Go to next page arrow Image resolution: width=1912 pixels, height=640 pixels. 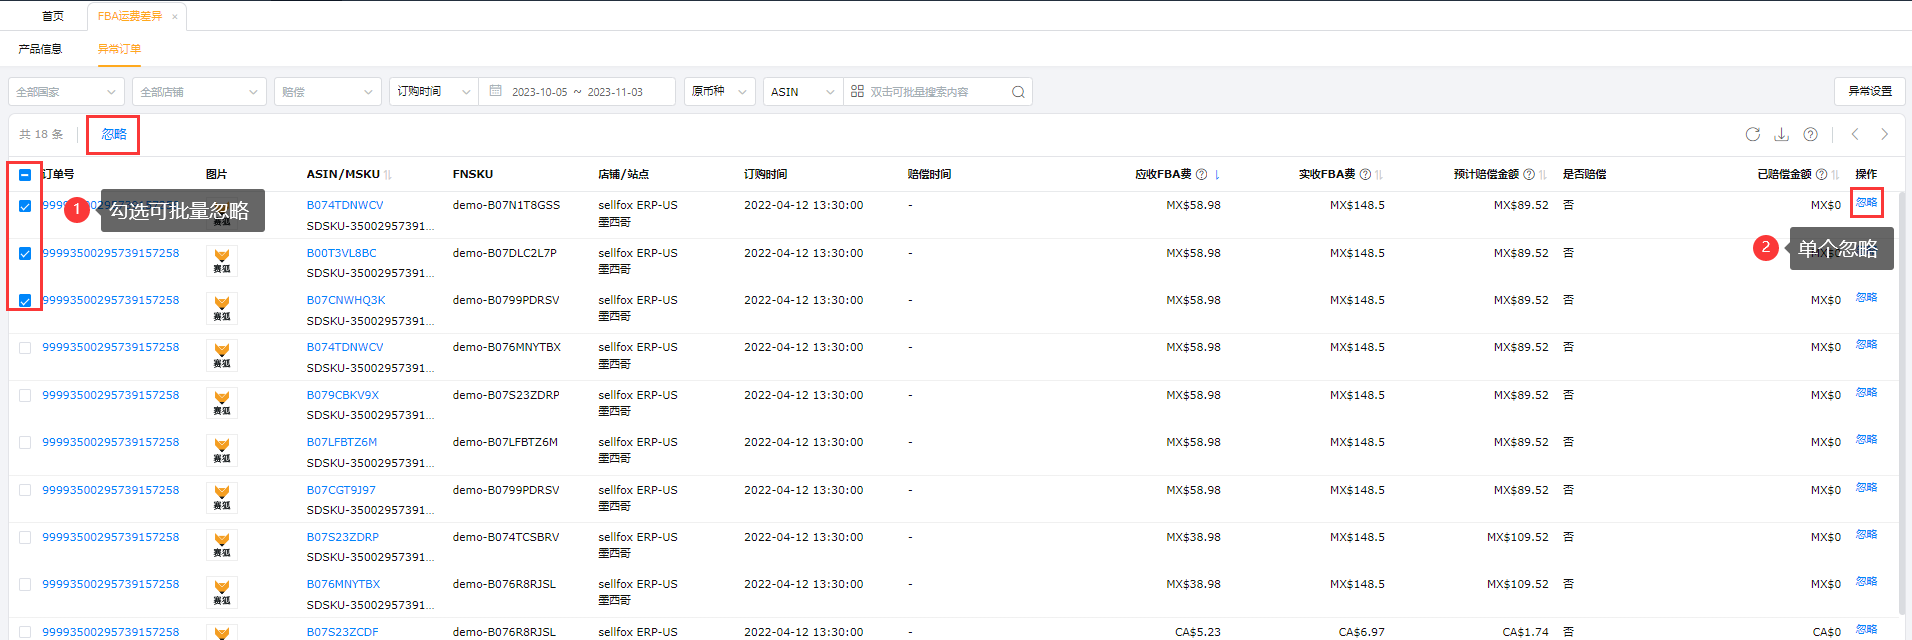pyautogui.click(x=1884, y=134)
